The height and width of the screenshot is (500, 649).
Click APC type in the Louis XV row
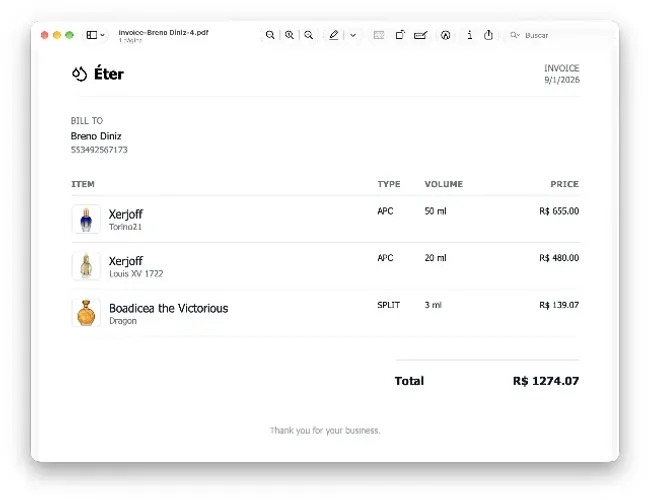click(385, 258)
